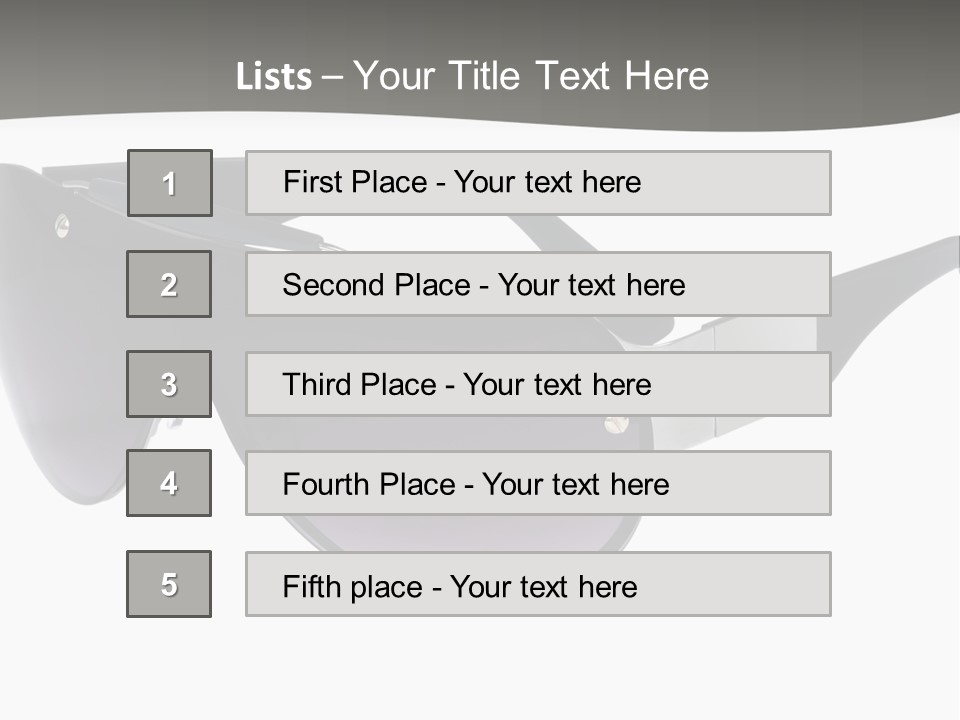This screenshot has width=960, height=720.
Task: Choose the number 5 square
Action: point(169,584)
